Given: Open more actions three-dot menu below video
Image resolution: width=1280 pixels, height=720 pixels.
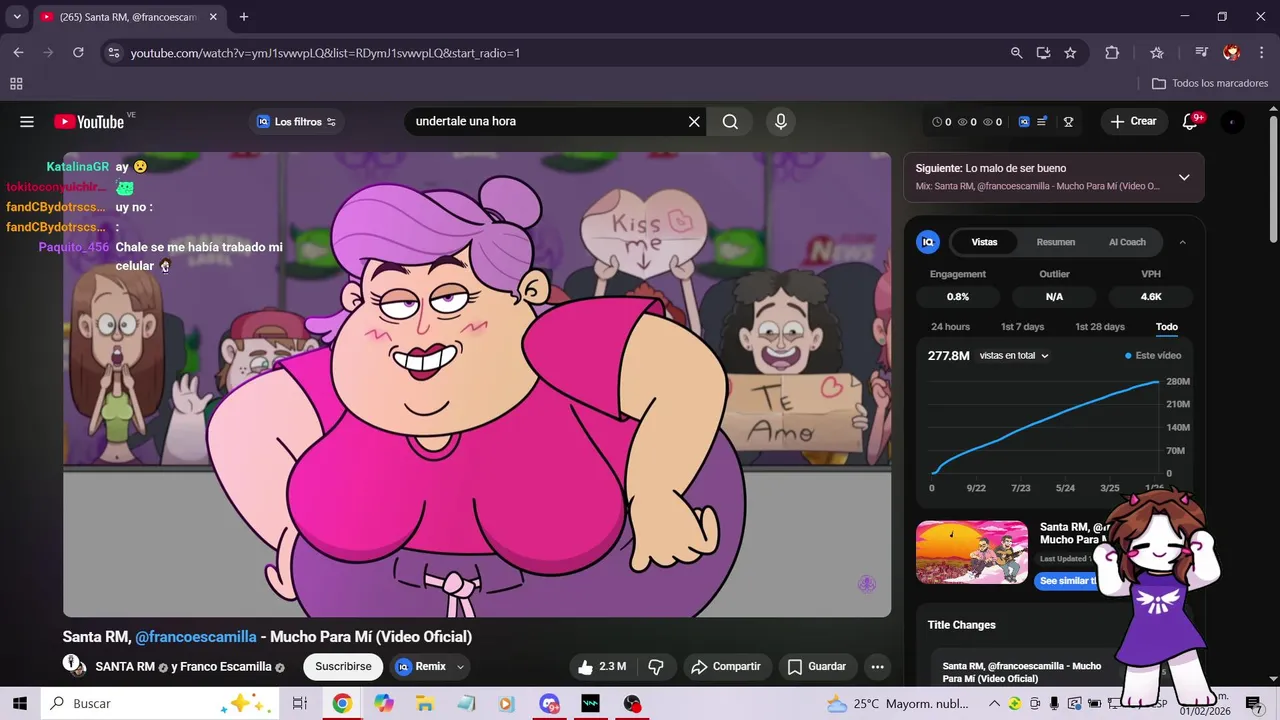Looking at the screenshot, I should click(877, 667).
